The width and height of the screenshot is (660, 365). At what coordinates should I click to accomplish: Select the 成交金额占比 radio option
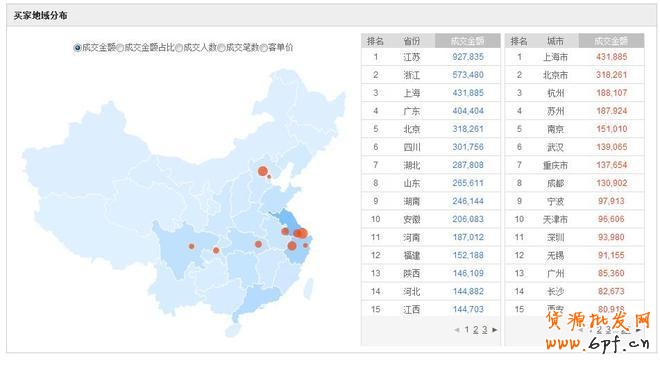click(120, 48)
